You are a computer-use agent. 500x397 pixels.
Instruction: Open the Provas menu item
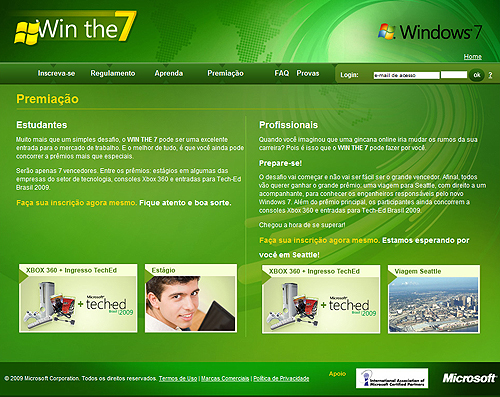308,73
